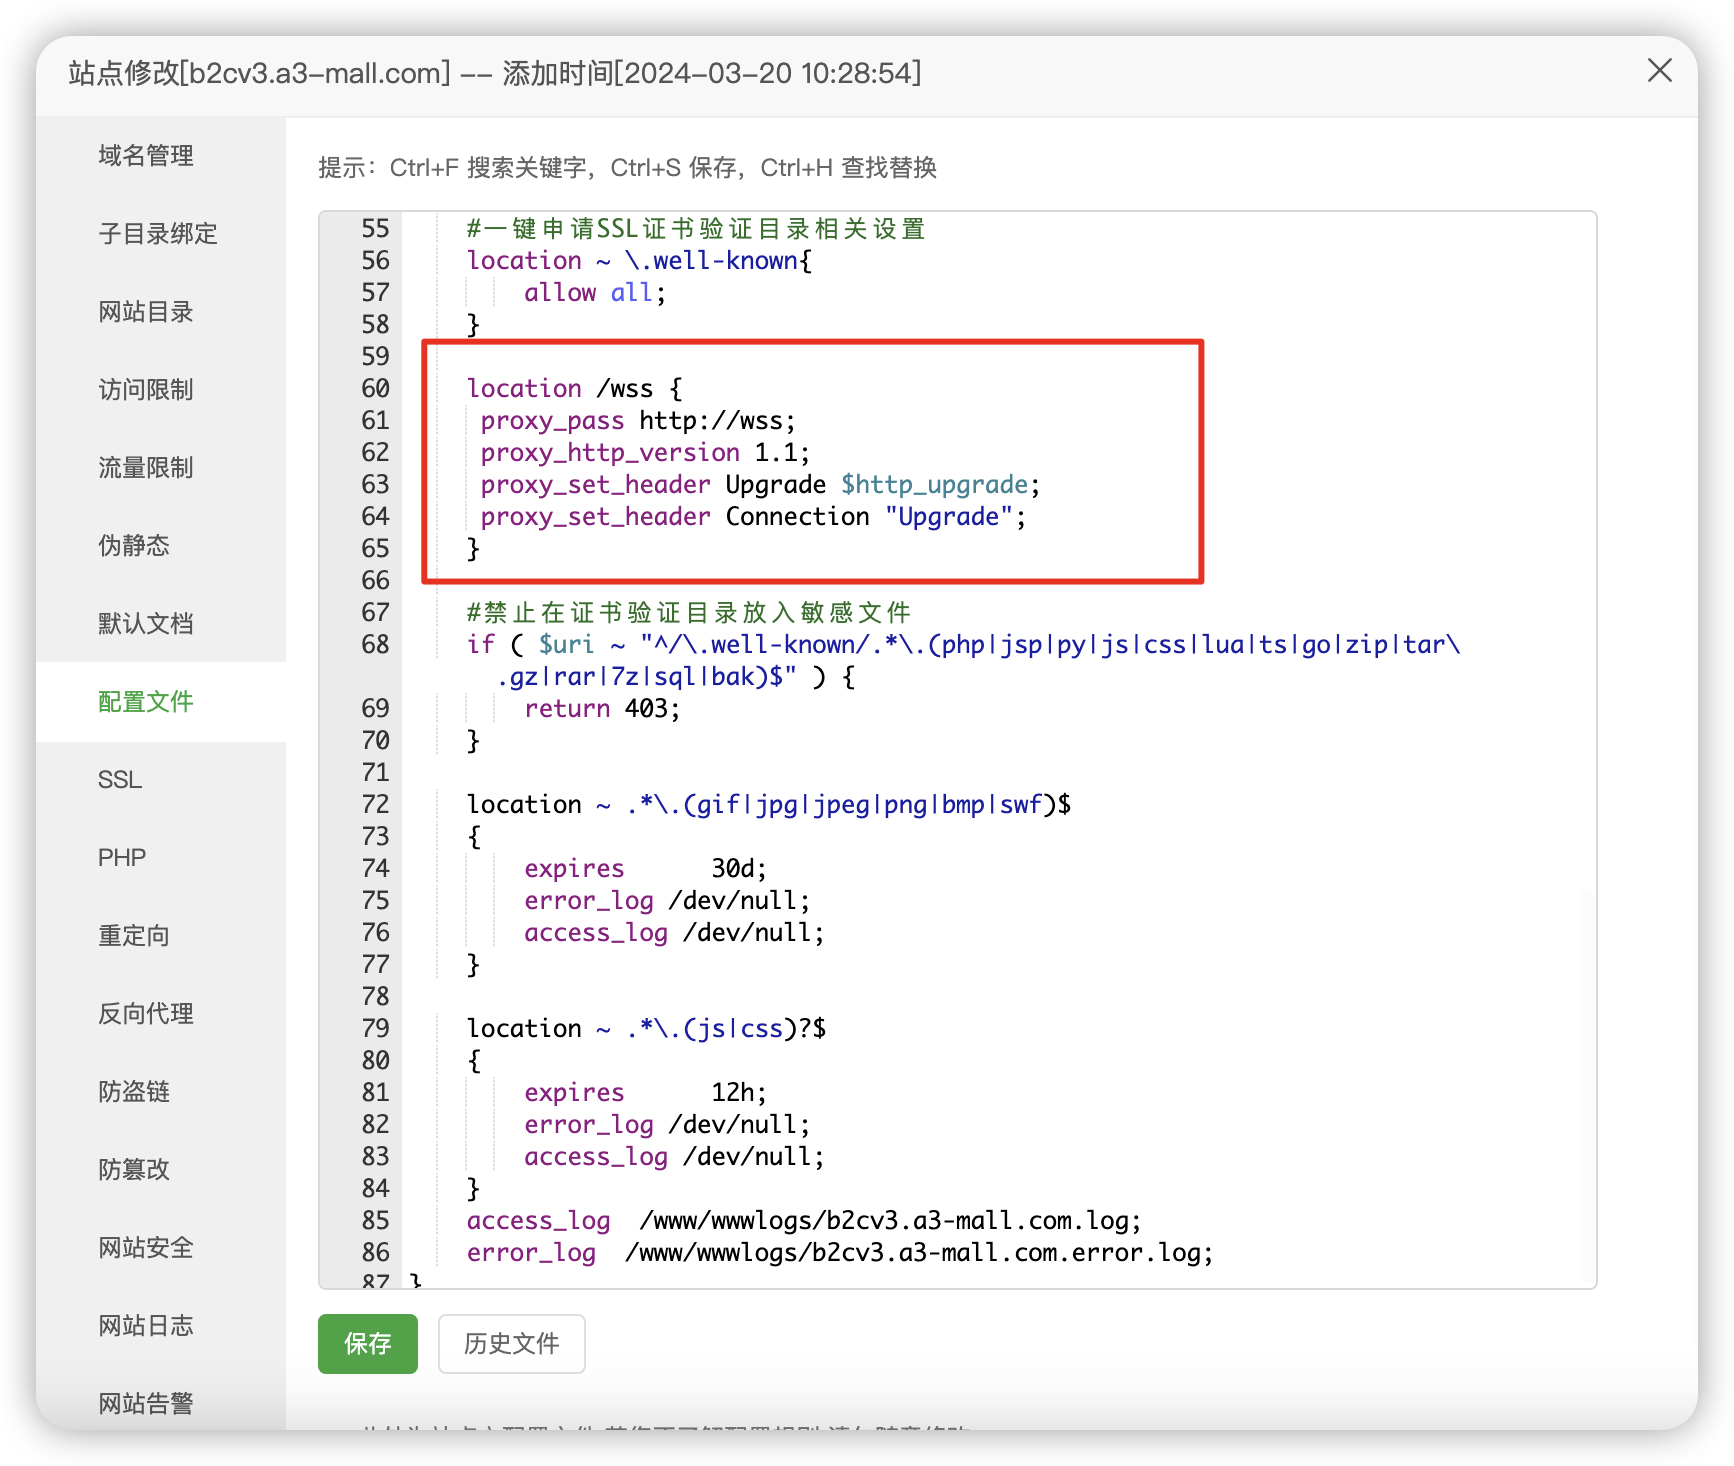Open the 域名管理 tab

click(x=146, y=155)
